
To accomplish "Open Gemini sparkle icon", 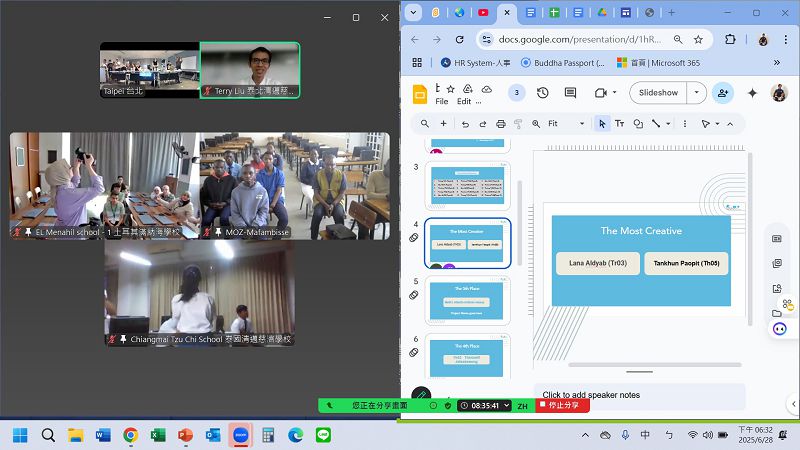I will click(753, 93).
